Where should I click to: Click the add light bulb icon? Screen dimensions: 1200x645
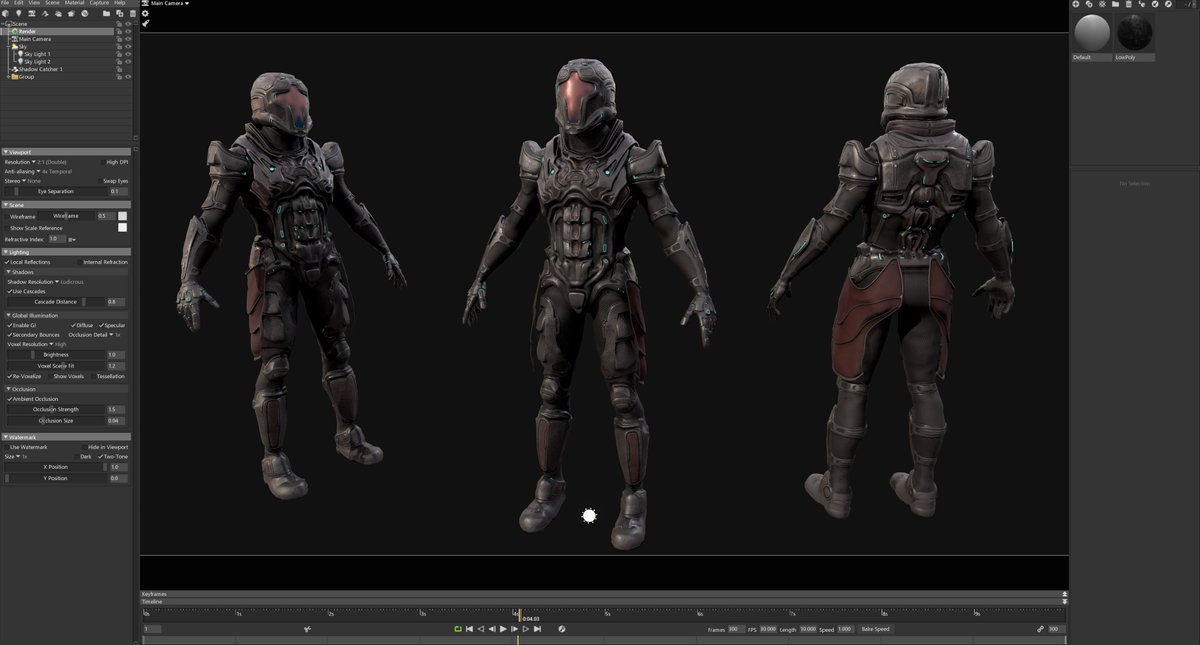[18, 13]
